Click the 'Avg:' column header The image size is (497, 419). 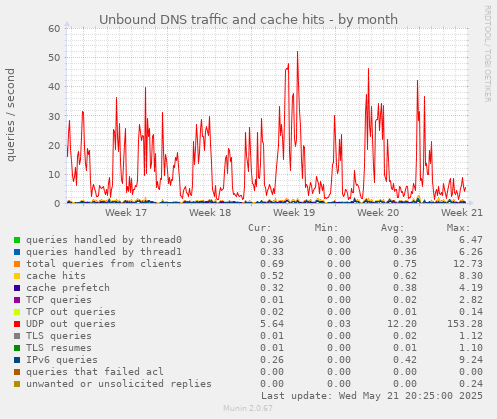click(x=392, y=228)
